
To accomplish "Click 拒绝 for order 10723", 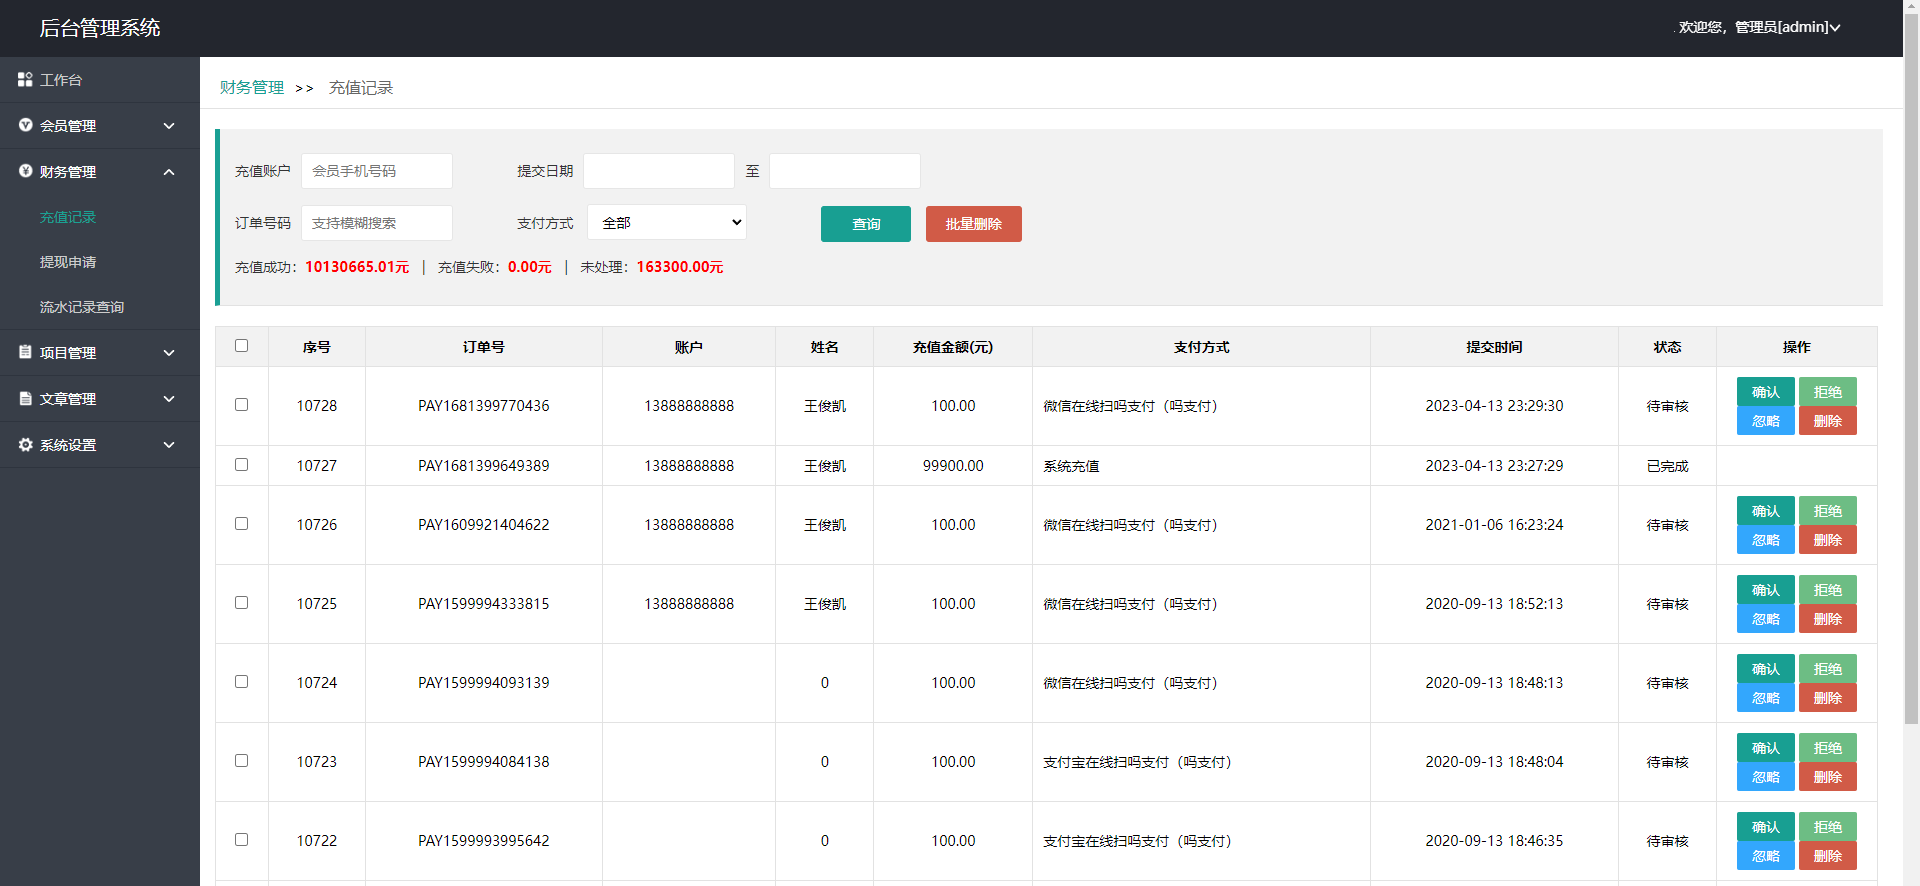I will tap(1828, 748).
